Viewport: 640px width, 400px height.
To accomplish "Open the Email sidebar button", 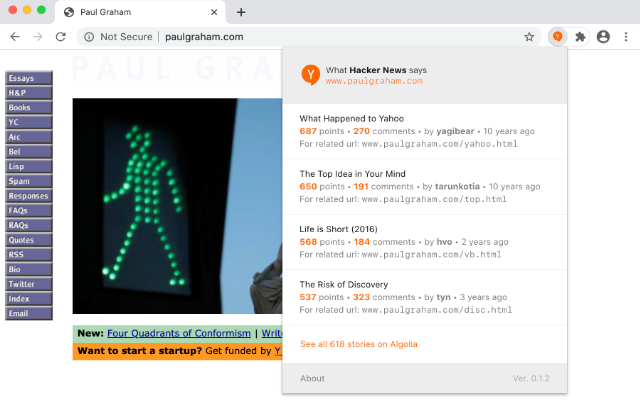I will [29, 313].
